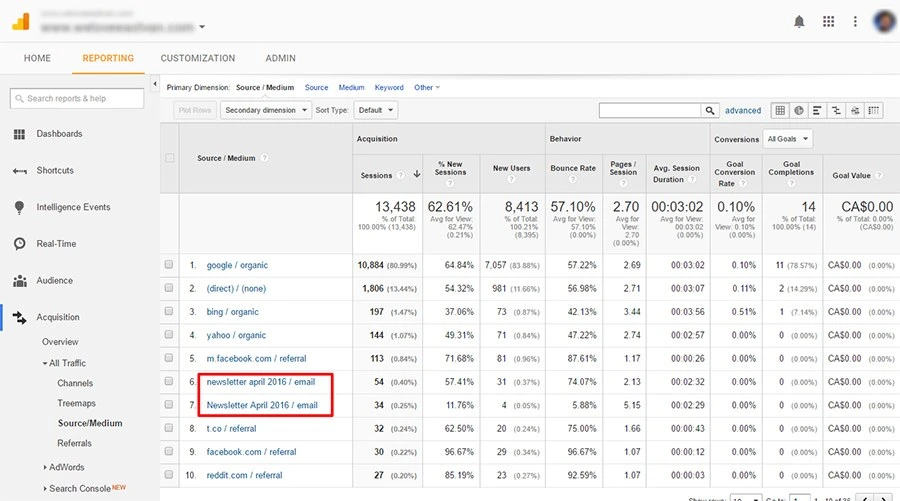Viewport: 900px width, 501px height.
Task: Sort by the Bounce Rate column header
Action: tap(573, 168)
